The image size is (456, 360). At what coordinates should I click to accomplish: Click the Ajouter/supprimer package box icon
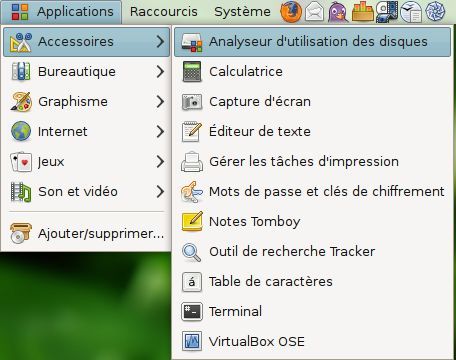(21, 233)
